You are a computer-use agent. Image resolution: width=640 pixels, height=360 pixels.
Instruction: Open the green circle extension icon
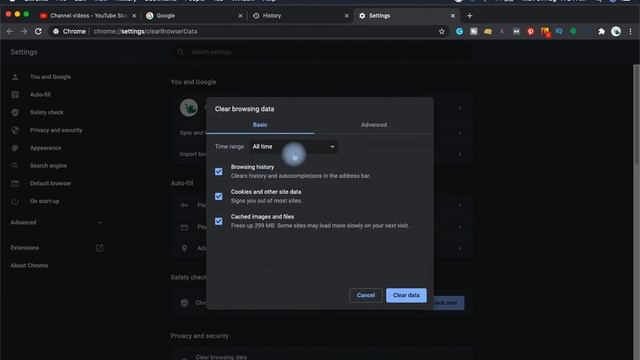[x=573, y=31]
